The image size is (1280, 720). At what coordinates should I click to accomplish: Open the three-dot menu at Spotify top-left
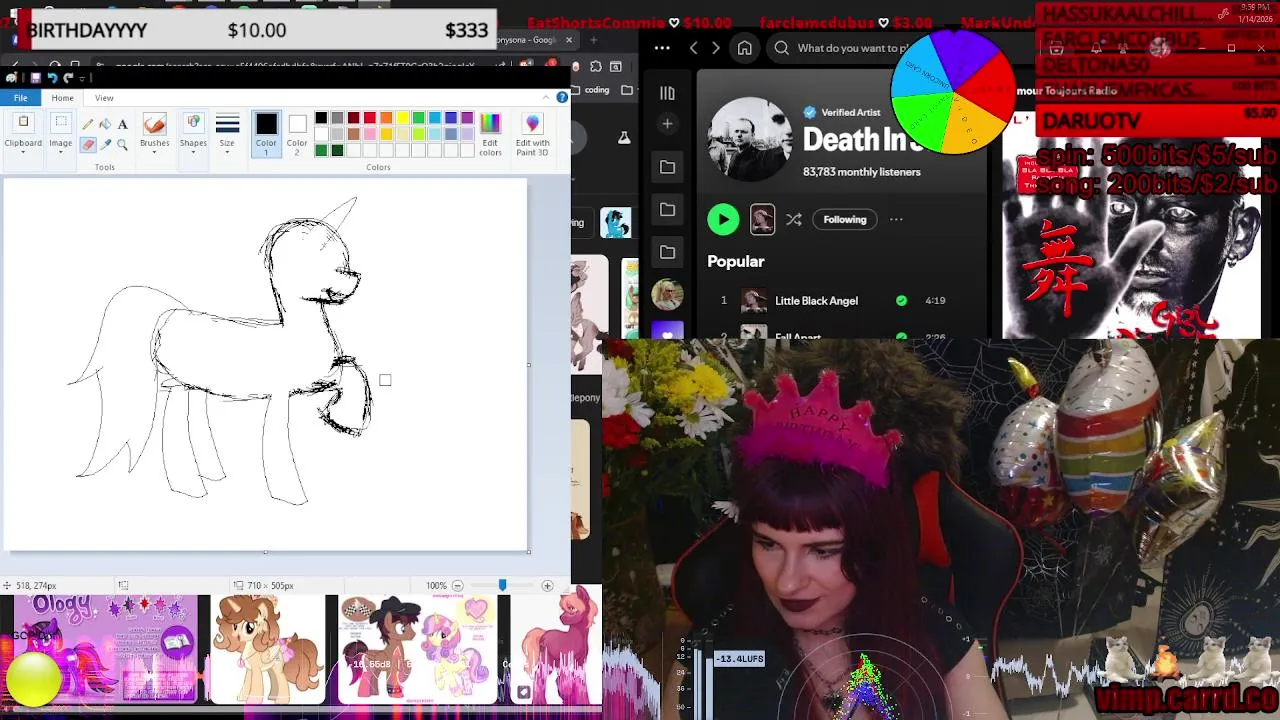pos(662,48)
